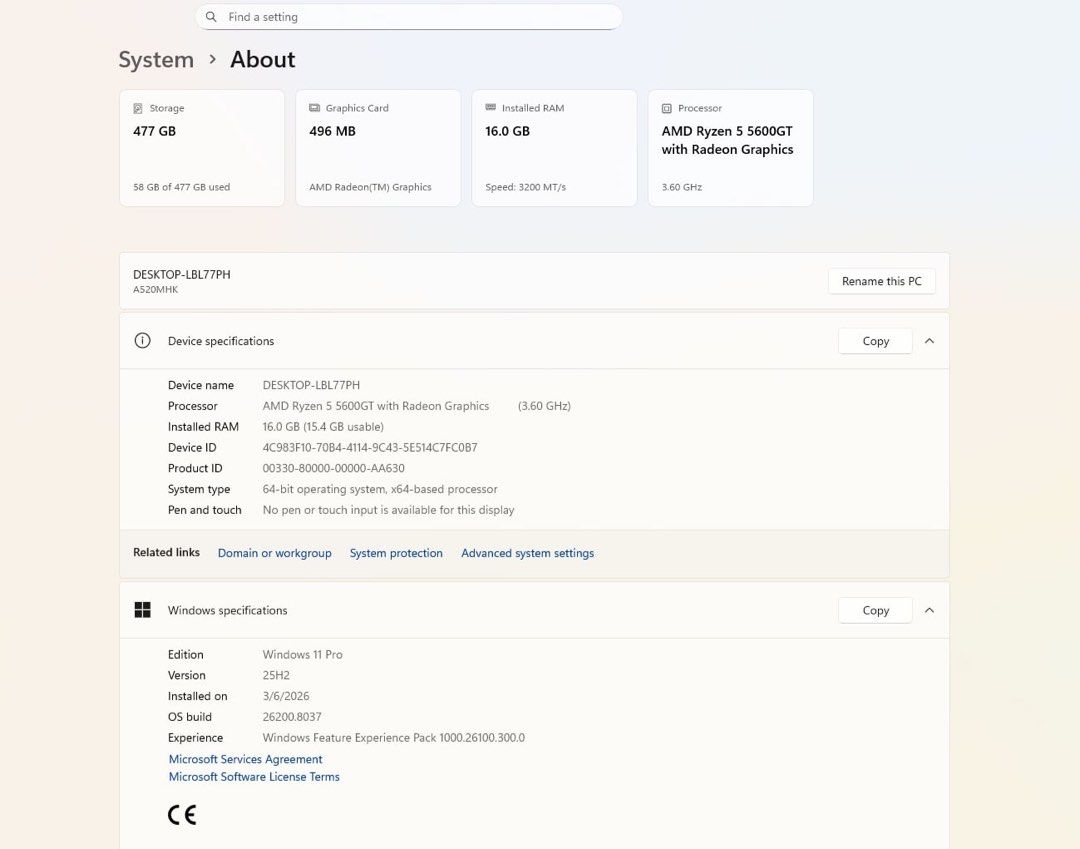This screenshot has height=849, width=1080.
Task: Click the 16.0 GB (15.4 GB usable) value
Action: tap(323, 427)
